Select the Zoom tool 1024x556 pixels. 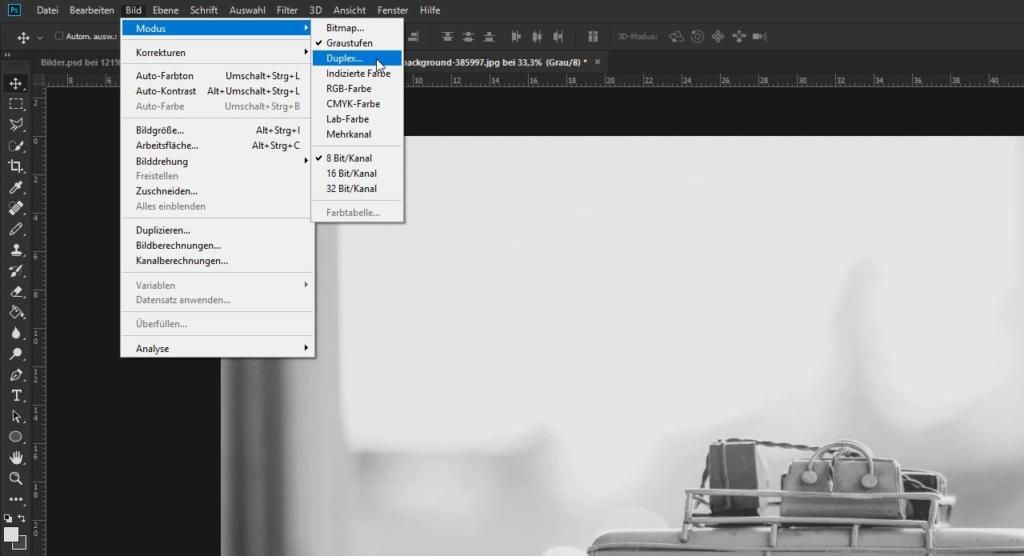pyautogui.click(x=16, y=478)
